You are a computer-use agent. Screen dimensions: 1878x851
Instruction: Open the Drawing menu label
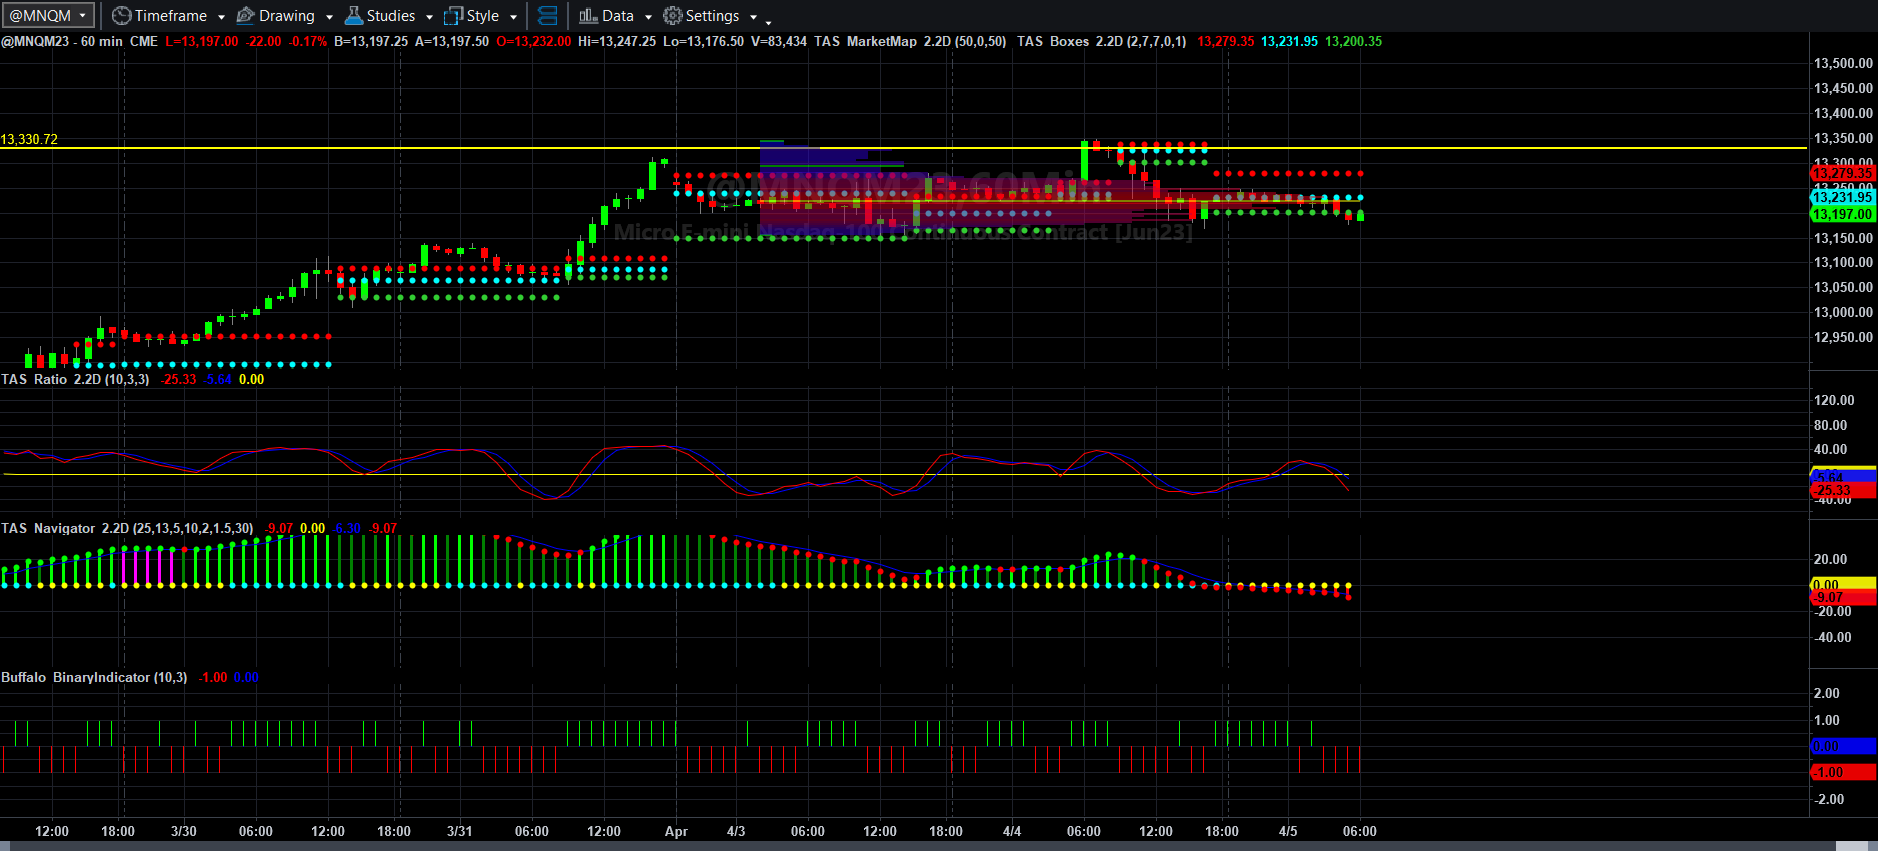click(287, 16)
